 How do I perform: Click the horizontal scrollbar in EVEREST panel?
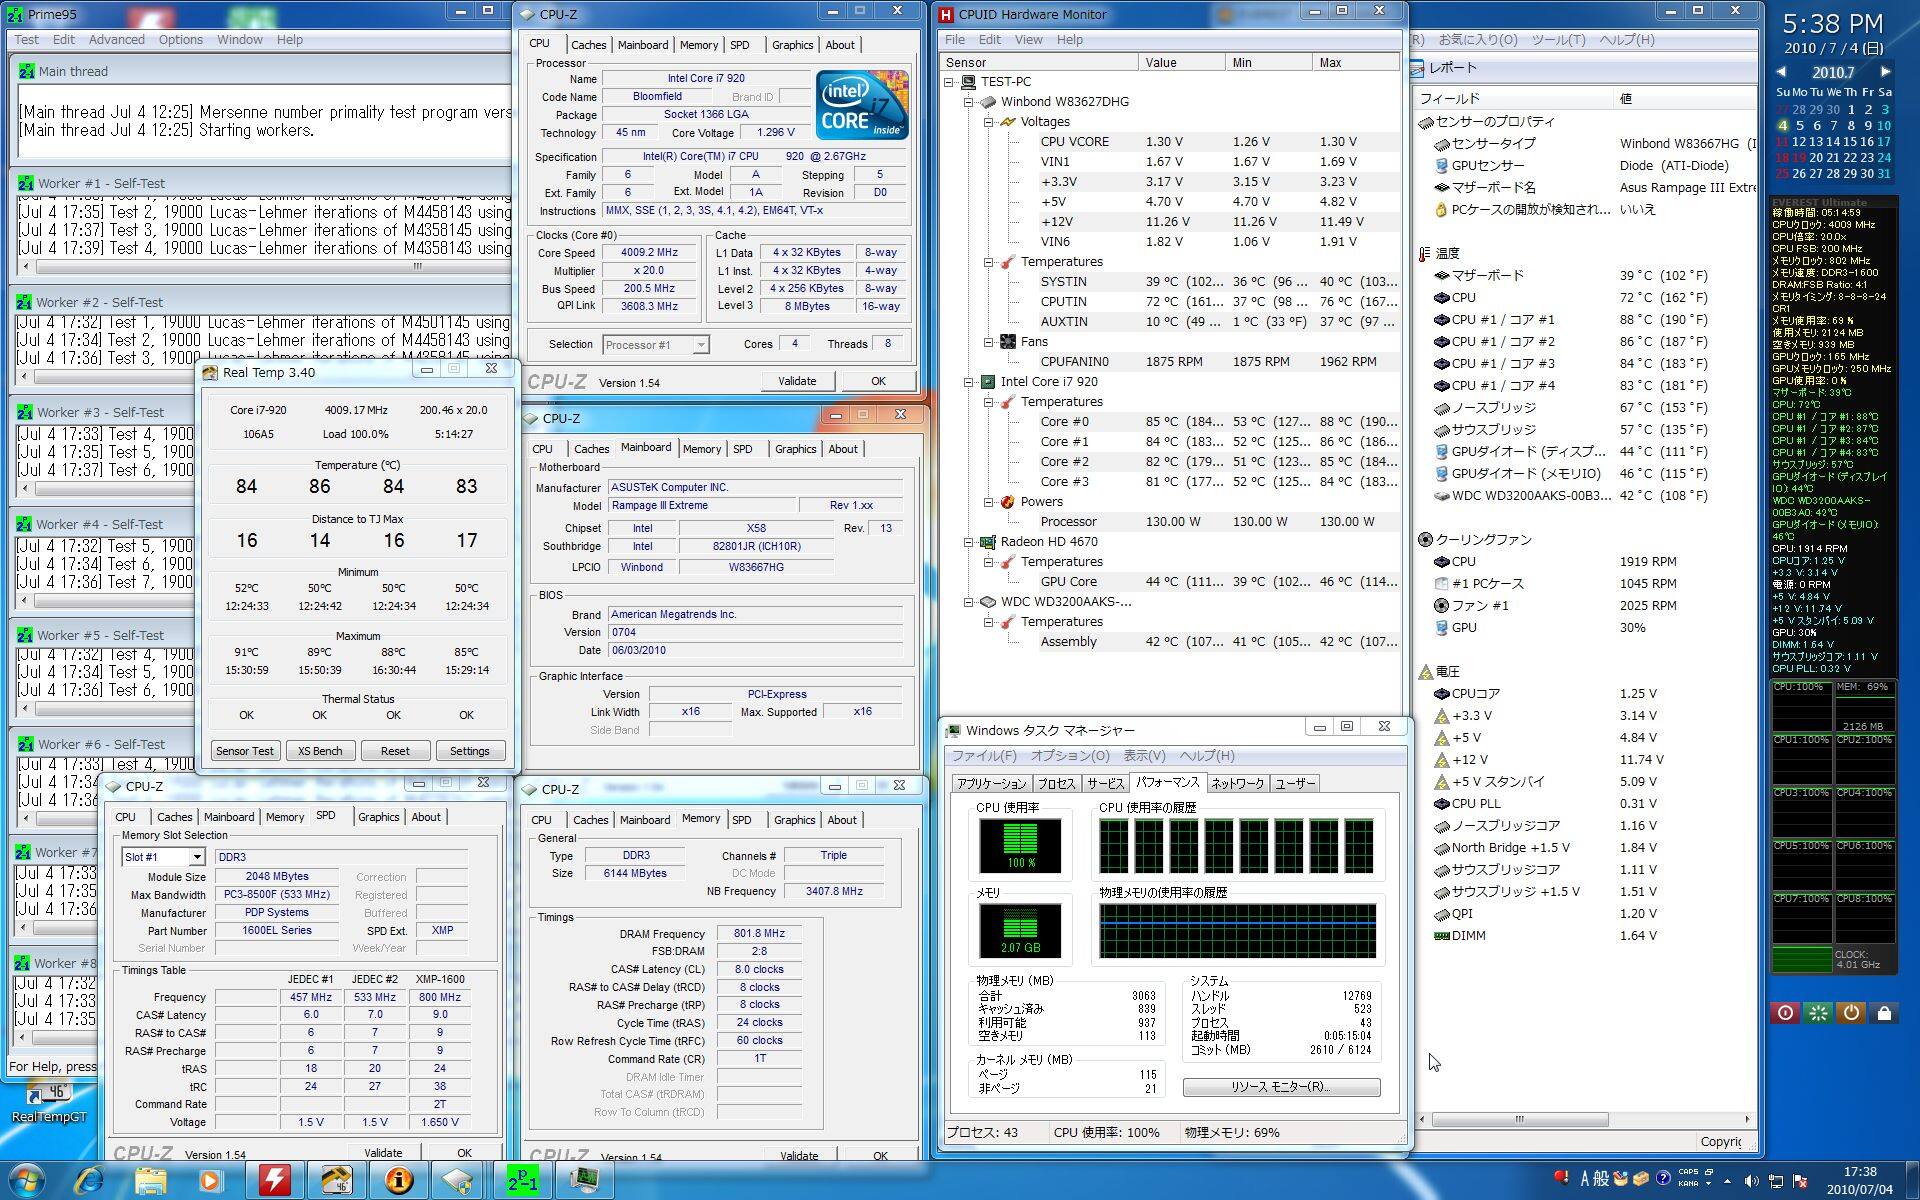[x=1518, y=1119]
